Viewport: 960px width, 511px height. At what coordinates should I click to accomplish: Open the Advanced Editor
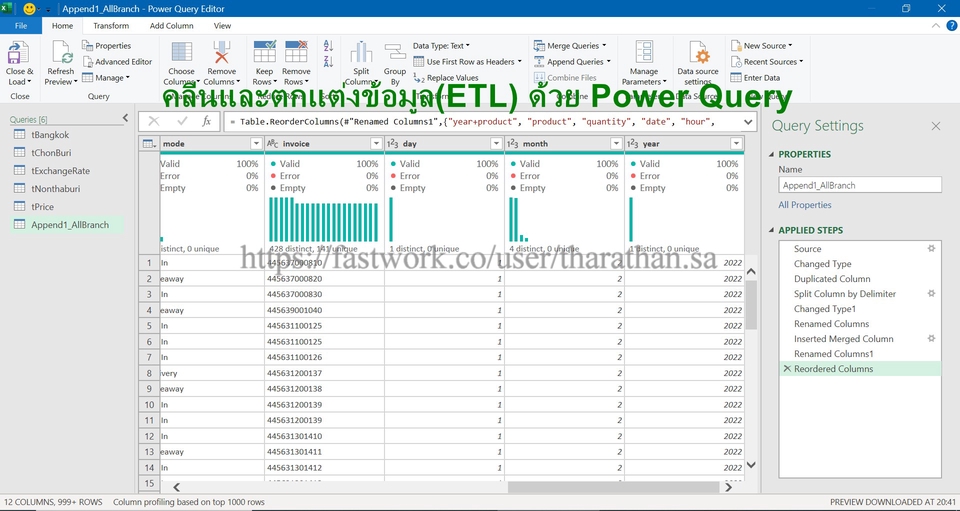[x=118, y=62]
